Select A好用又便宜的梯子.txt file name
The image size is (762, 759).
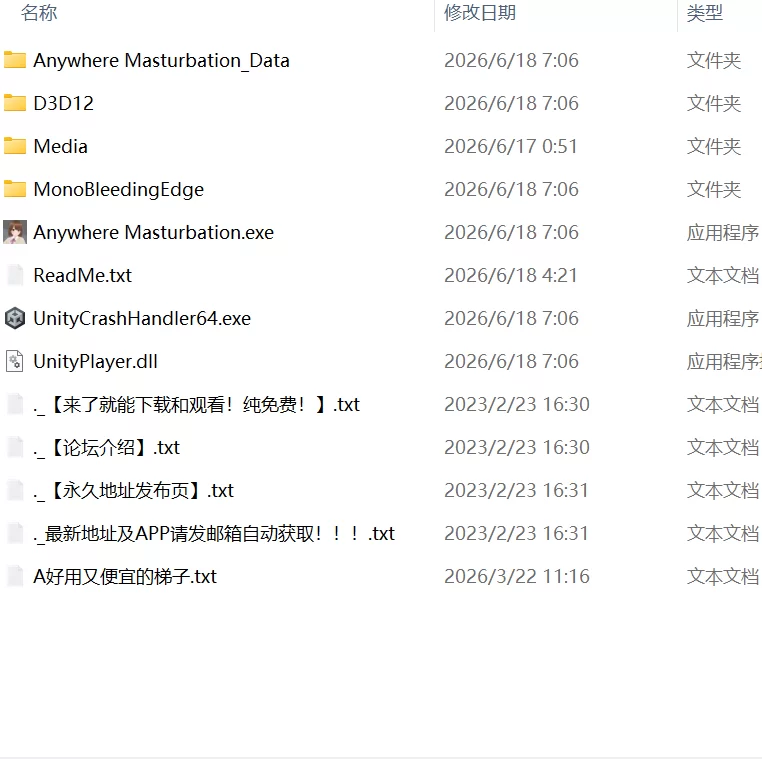(125, 577)
